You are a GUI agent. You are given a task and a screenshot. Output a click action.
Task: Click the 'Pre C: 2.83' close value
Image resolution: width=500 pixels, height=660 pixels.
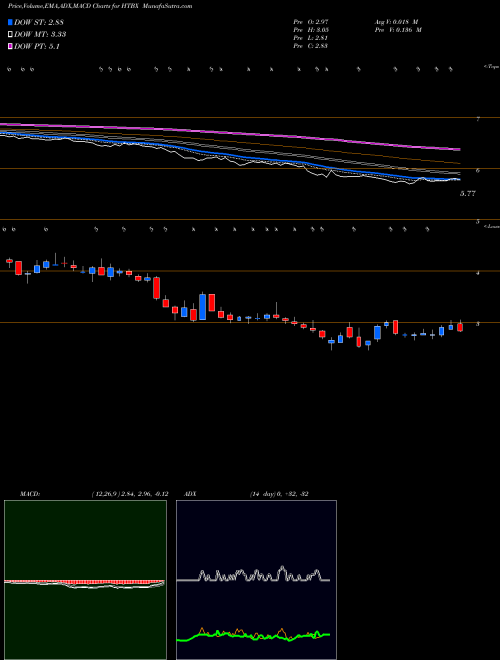(x=311, y=46)
